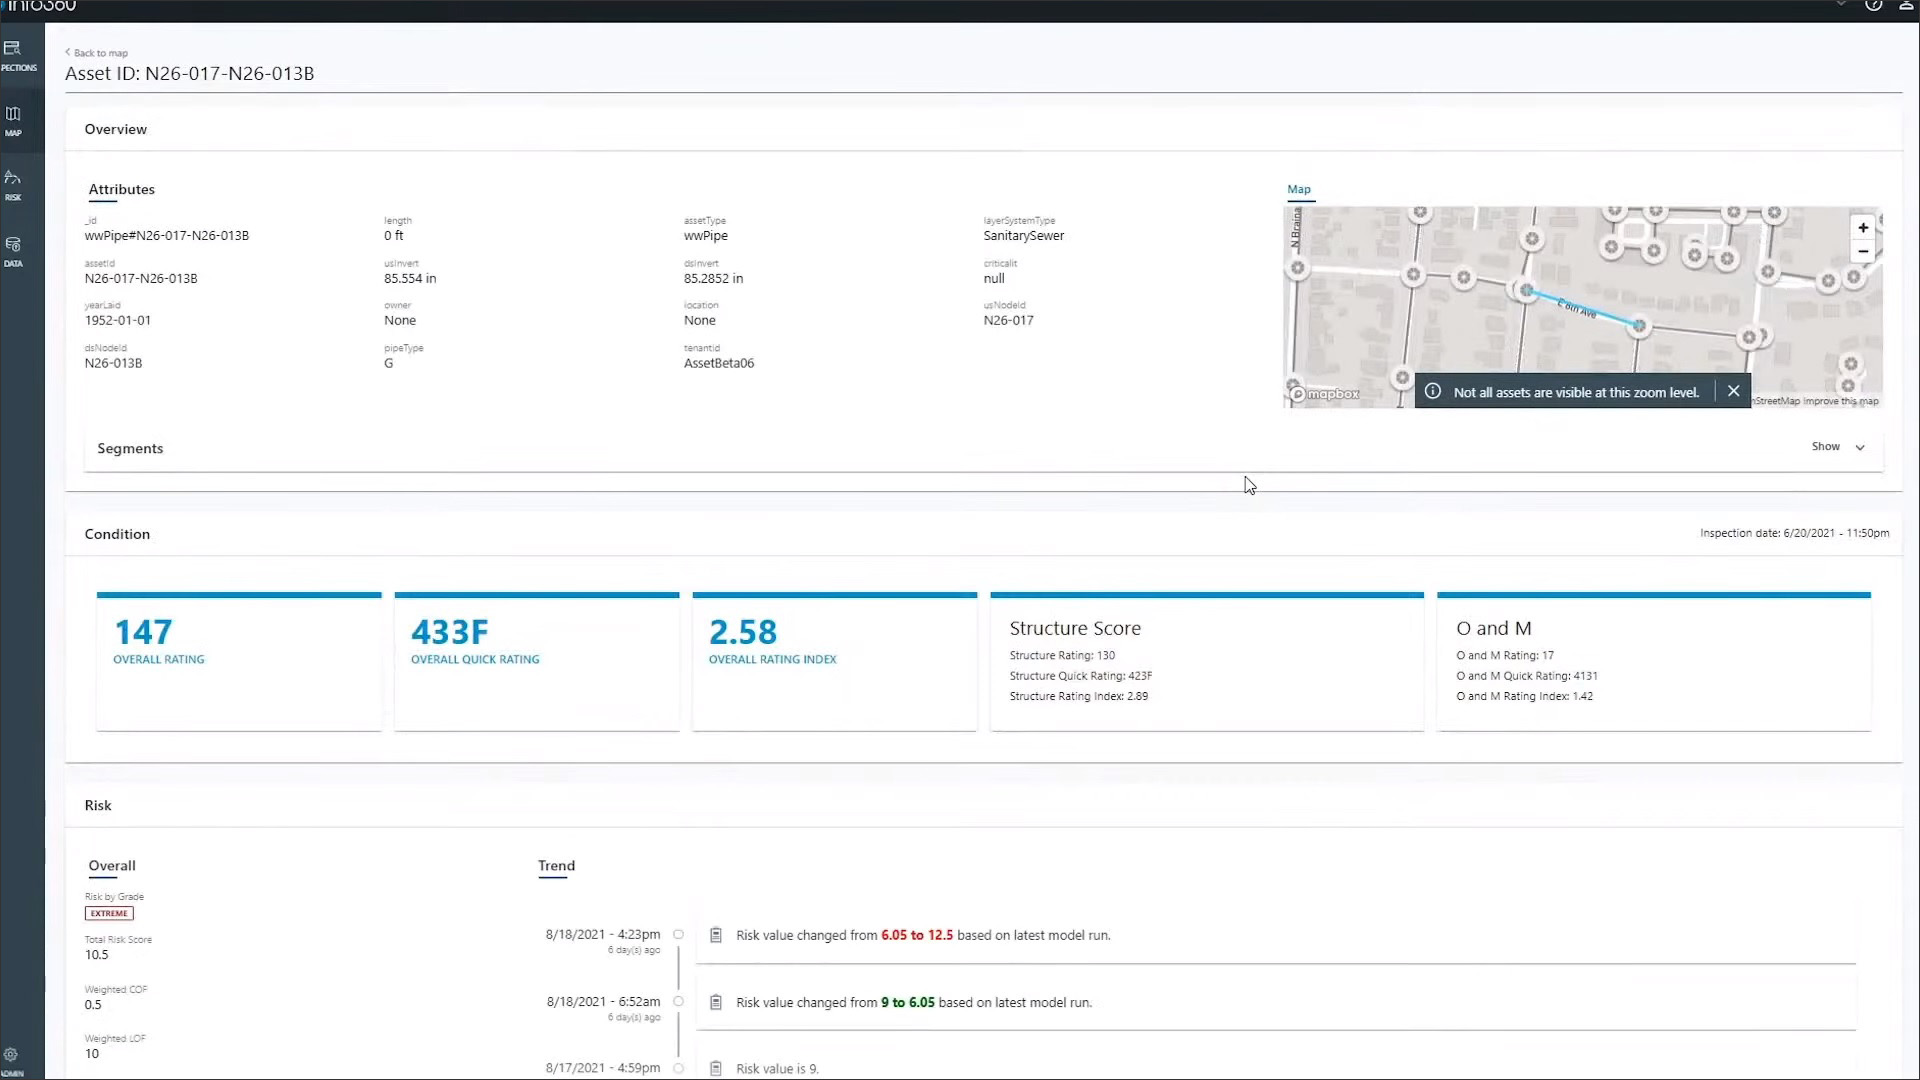Select the downstream manhole node of the highlighted pipe
This screenshot has height=1080, width=1920.
[1639, 325]
